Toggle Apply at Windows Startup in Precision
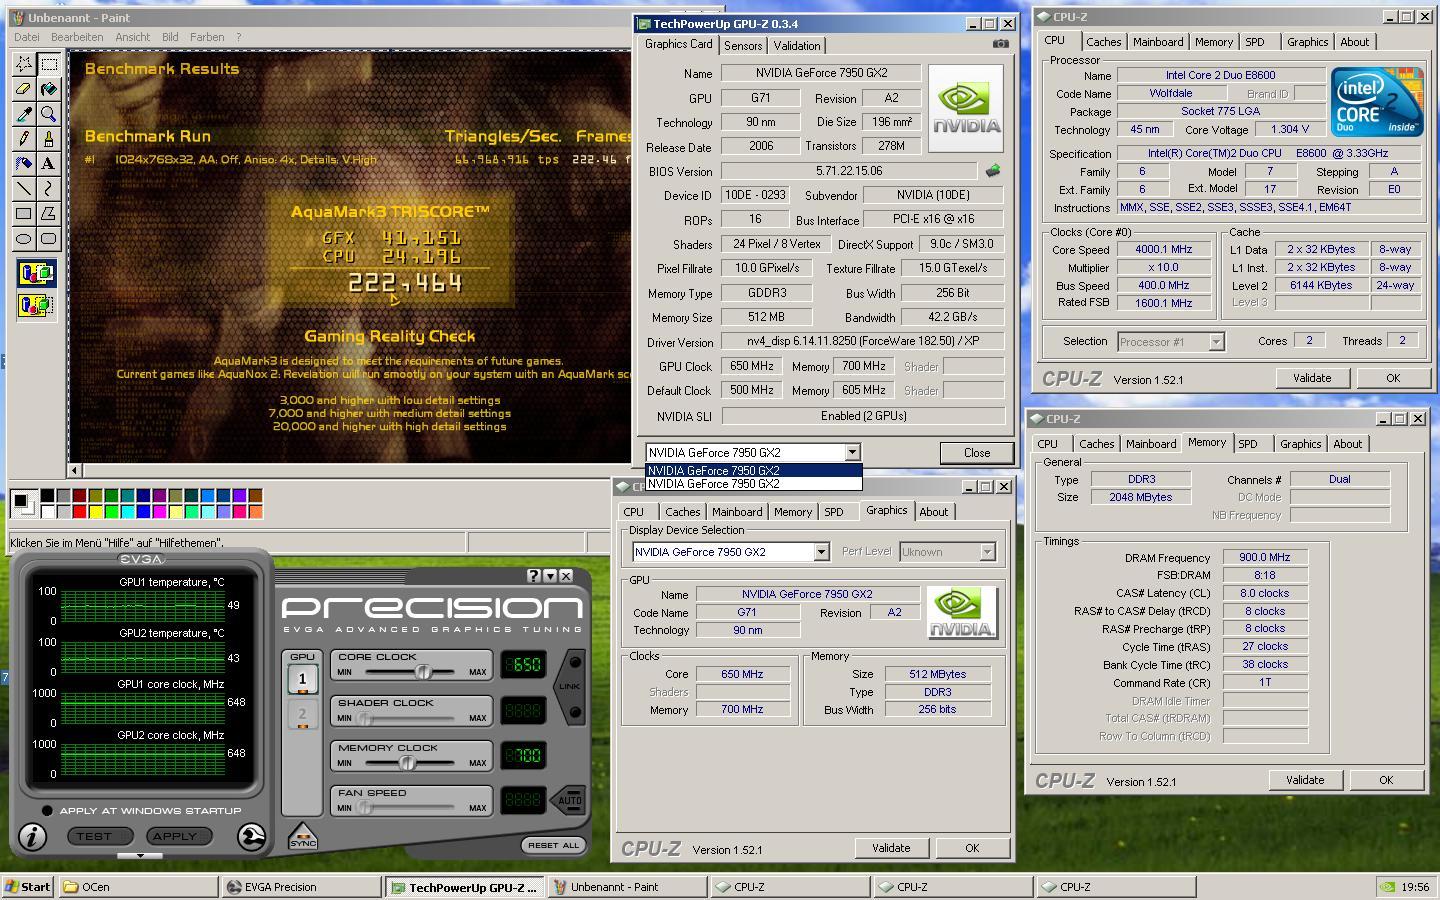 pos(47,811)
